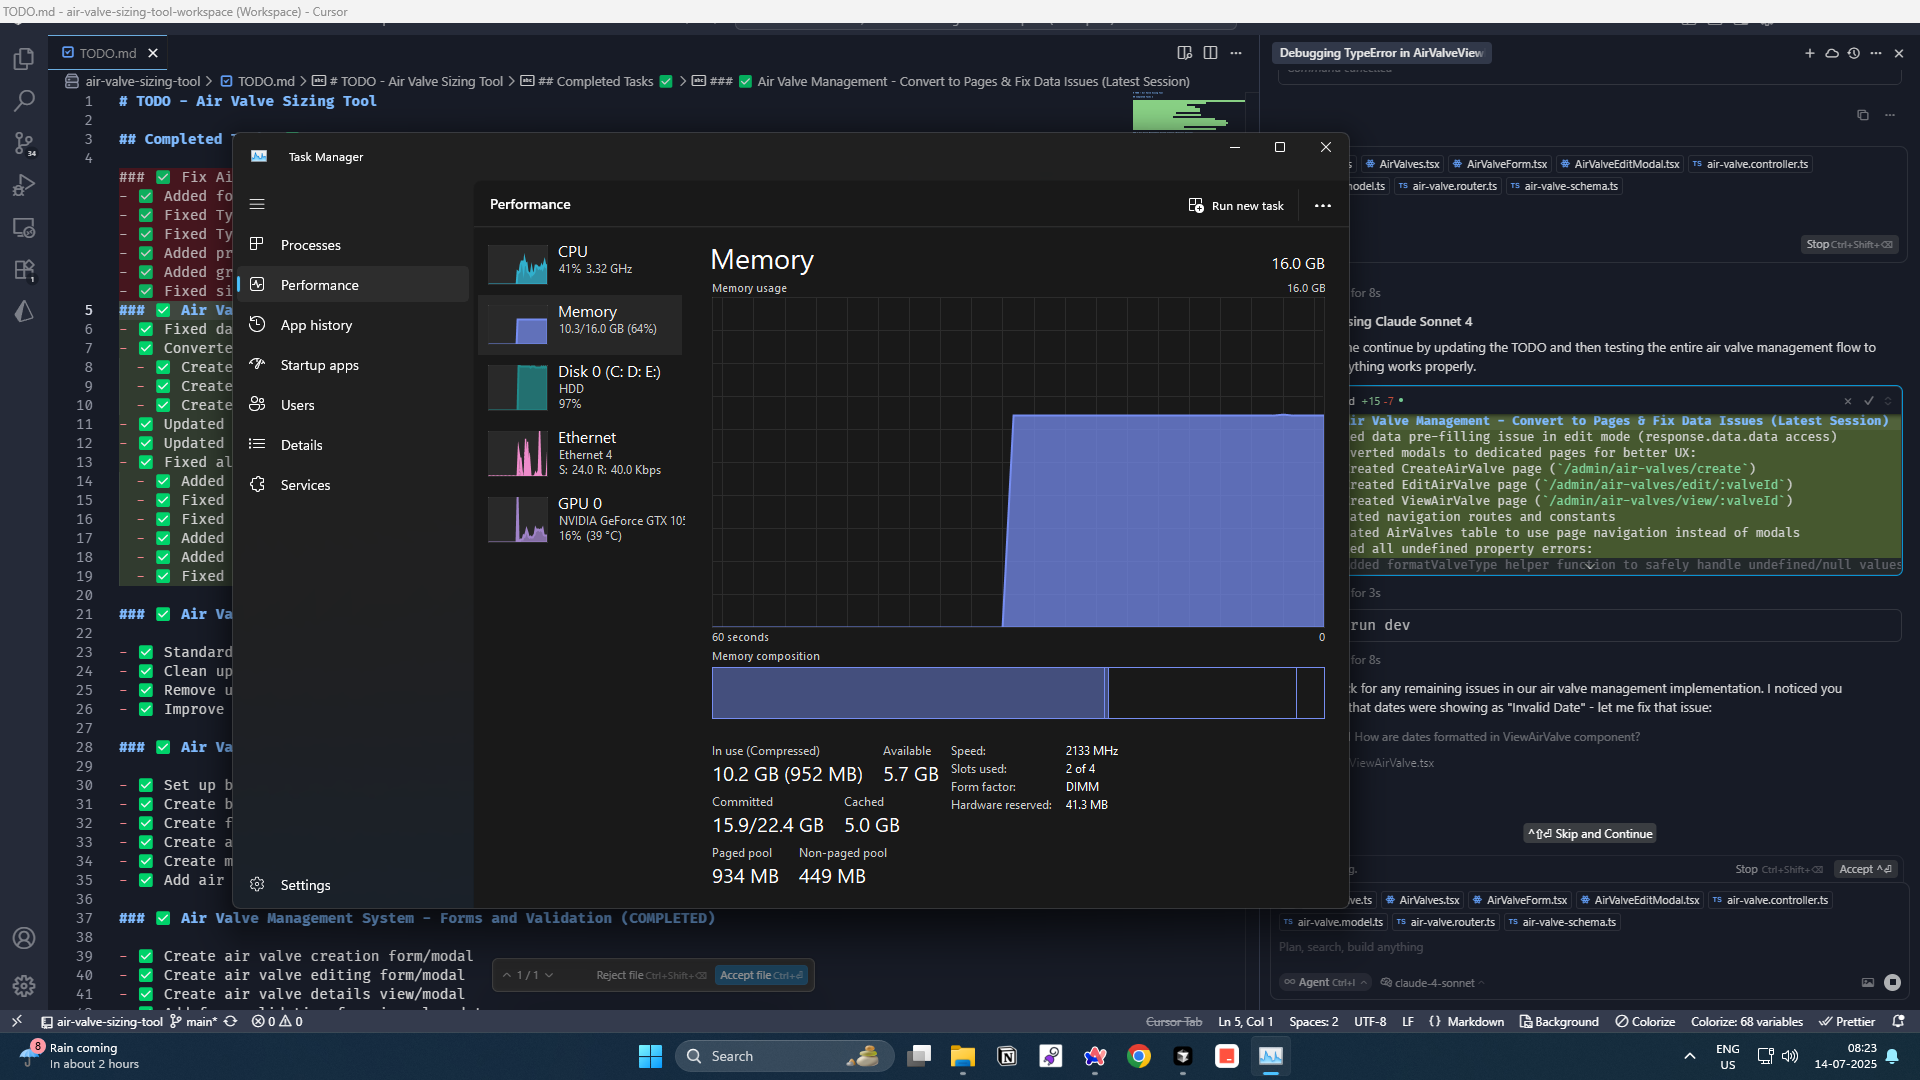Open Markdown language mode selector
Viewport: 1920px width, 1080px height.
click(x=1474, y=1021)
